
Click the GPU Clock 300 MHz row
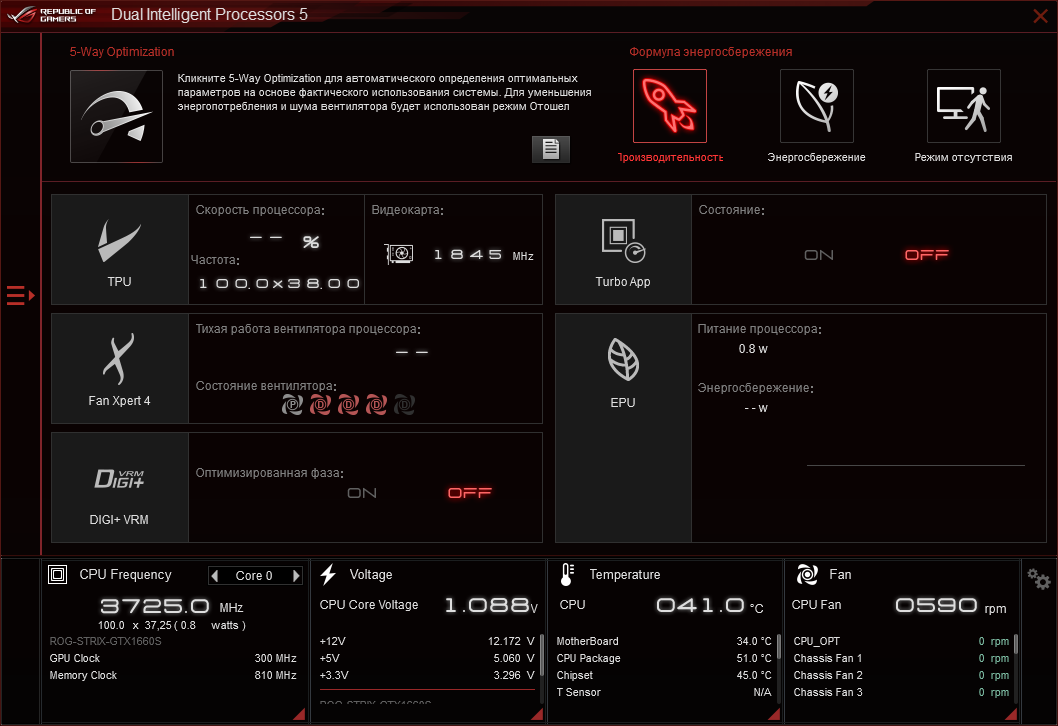[173, 659]
